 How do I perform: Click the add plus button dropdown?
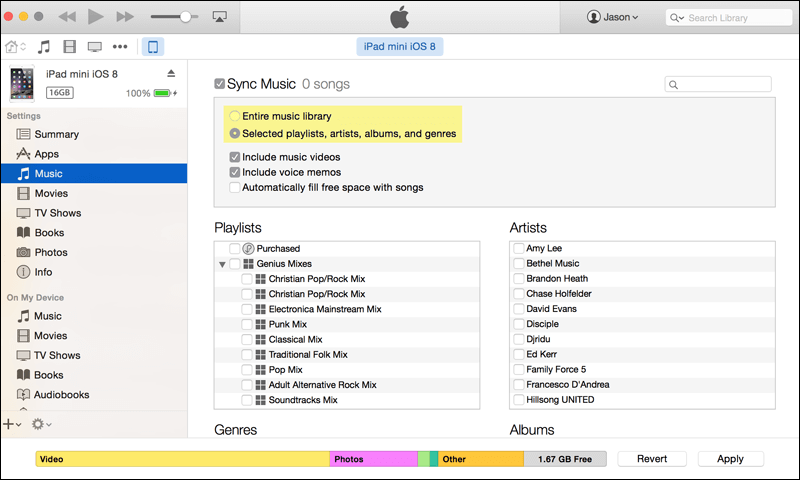coord(12,424)
